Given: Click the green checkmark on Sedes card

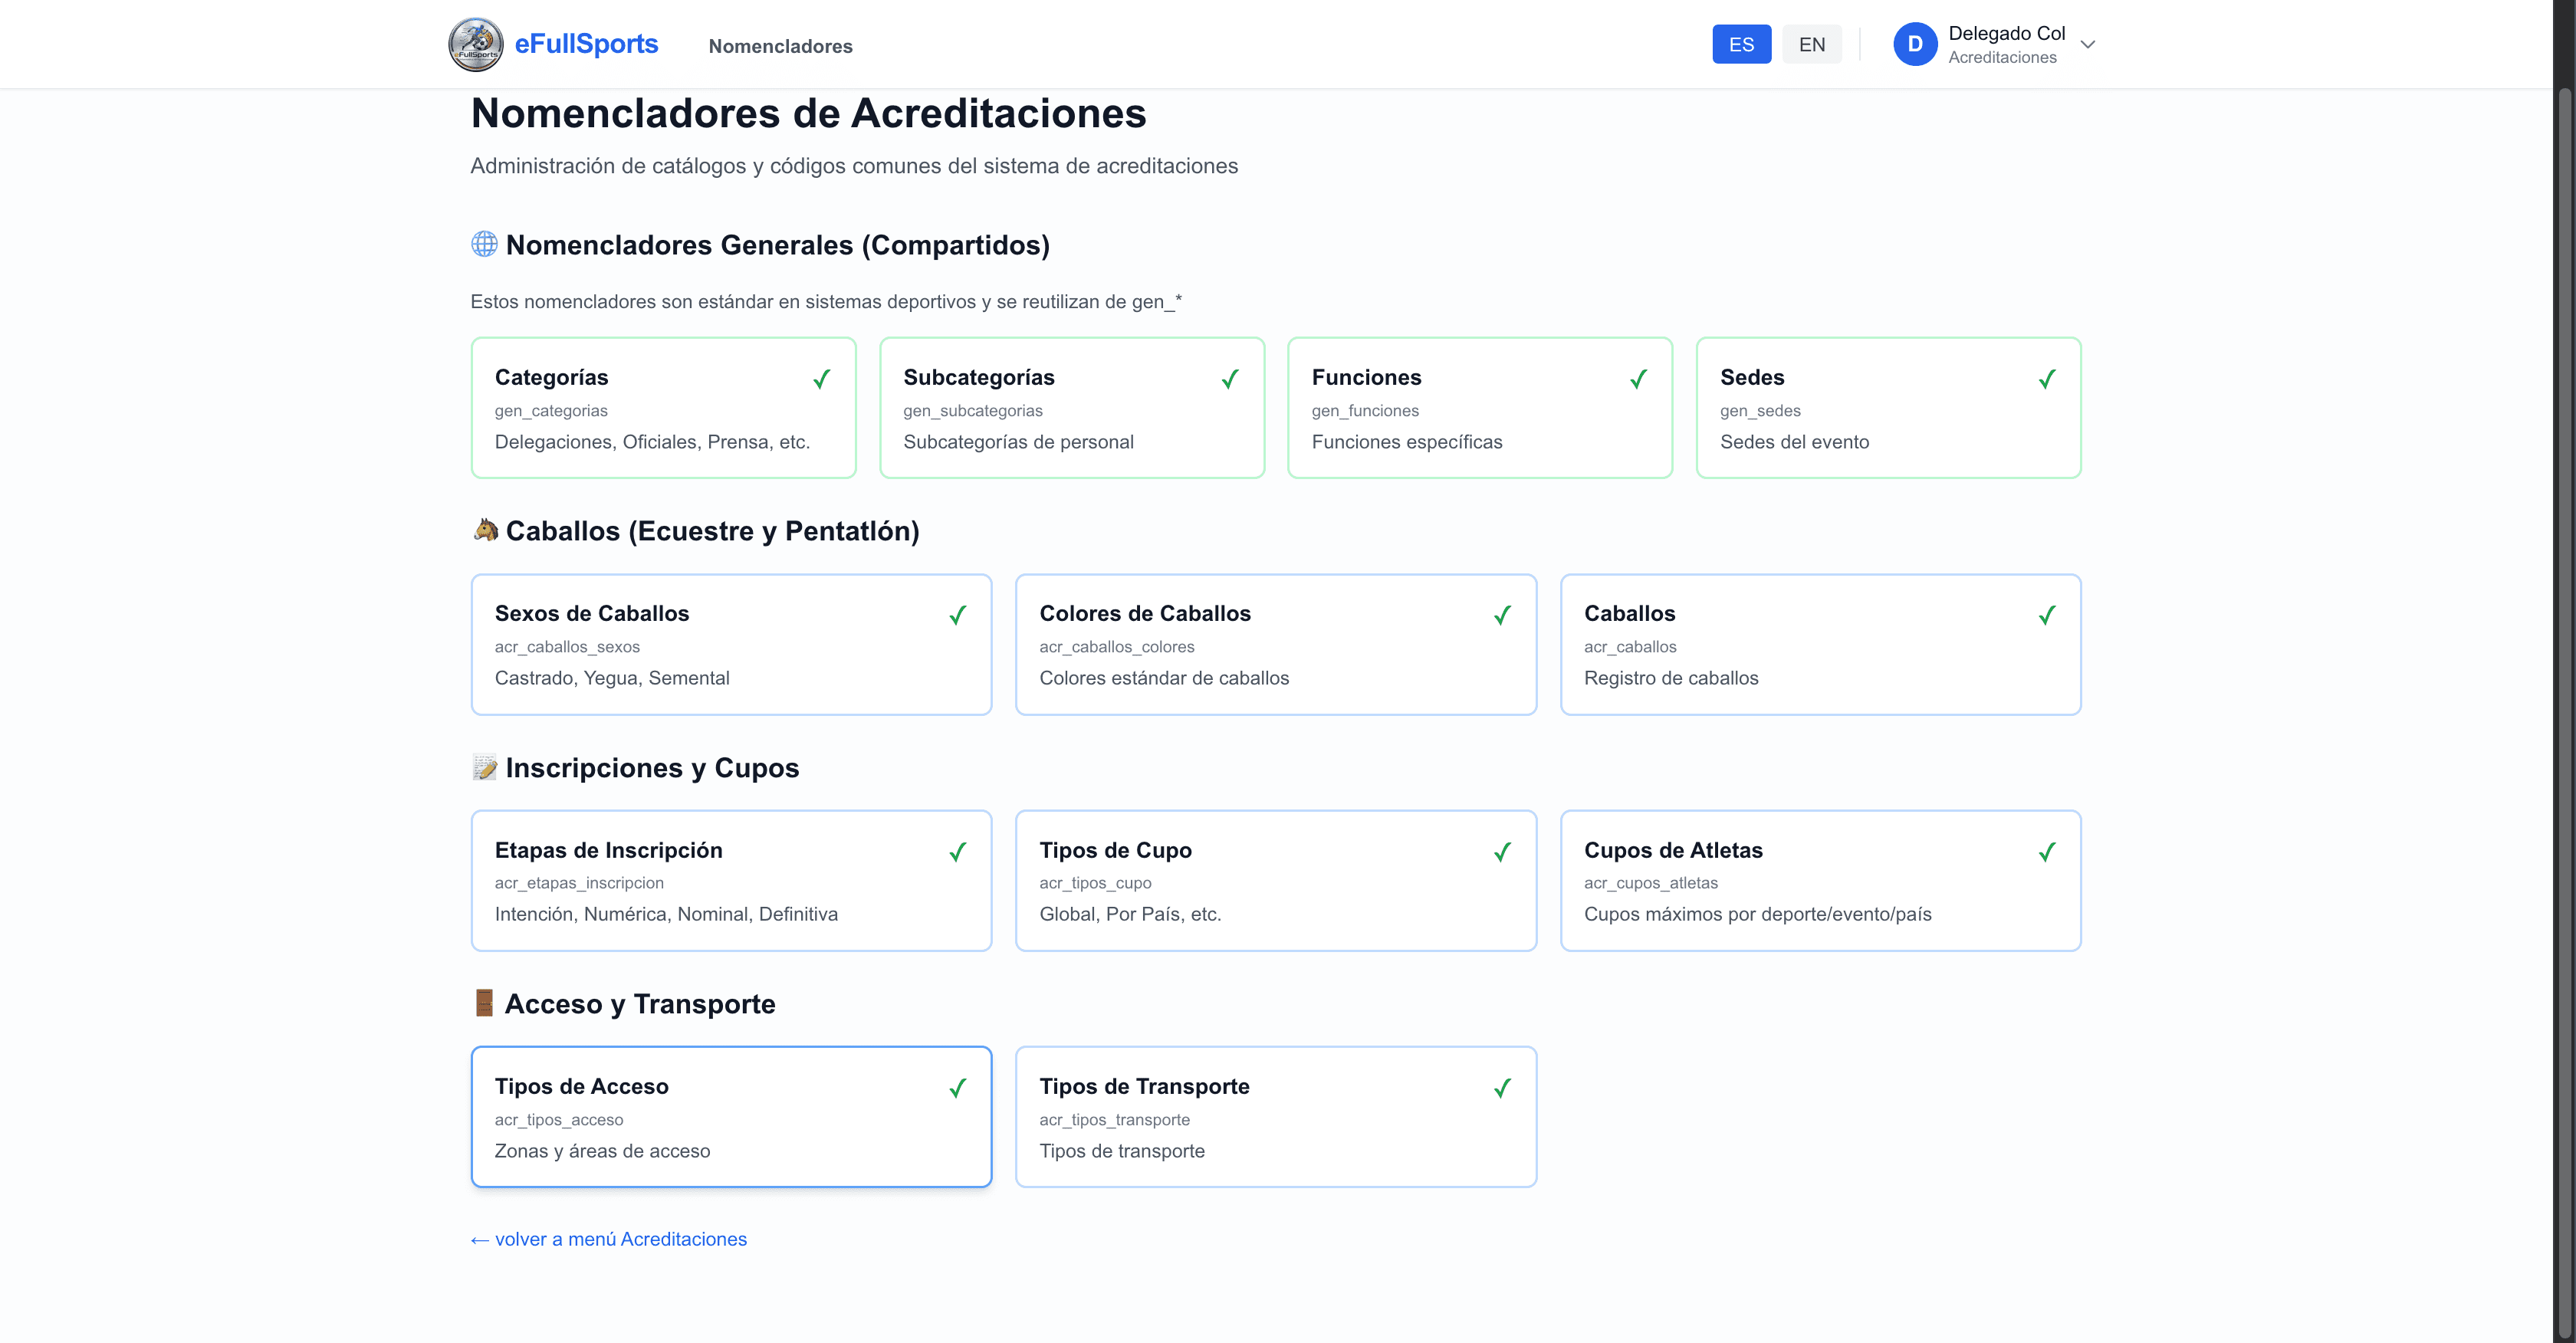Looking at the screenshot, I should pos(2047,379).
